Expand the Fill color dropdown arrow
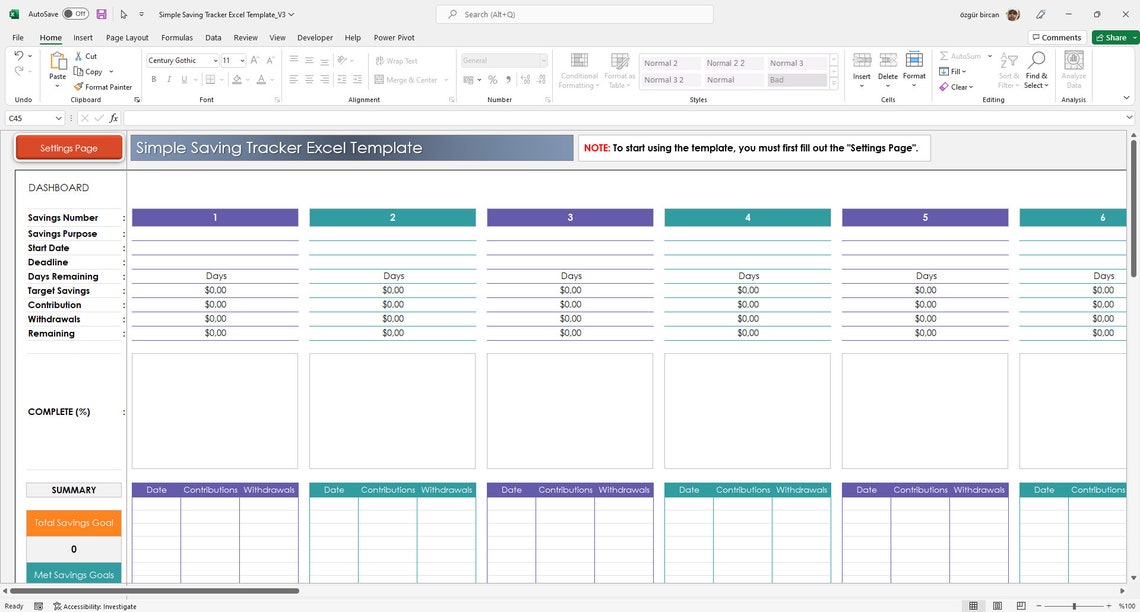The width and height of the screenshot is (1140, 612). click(247, 80)
